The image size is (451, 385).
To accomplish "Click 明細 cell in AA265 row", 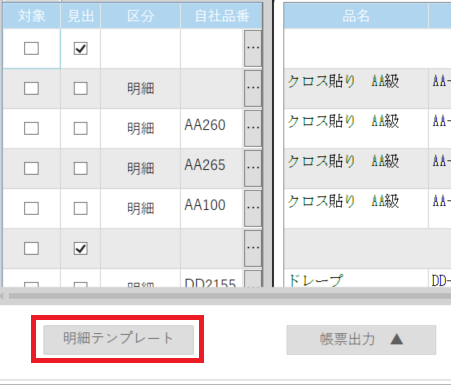I will coord(141,168).
